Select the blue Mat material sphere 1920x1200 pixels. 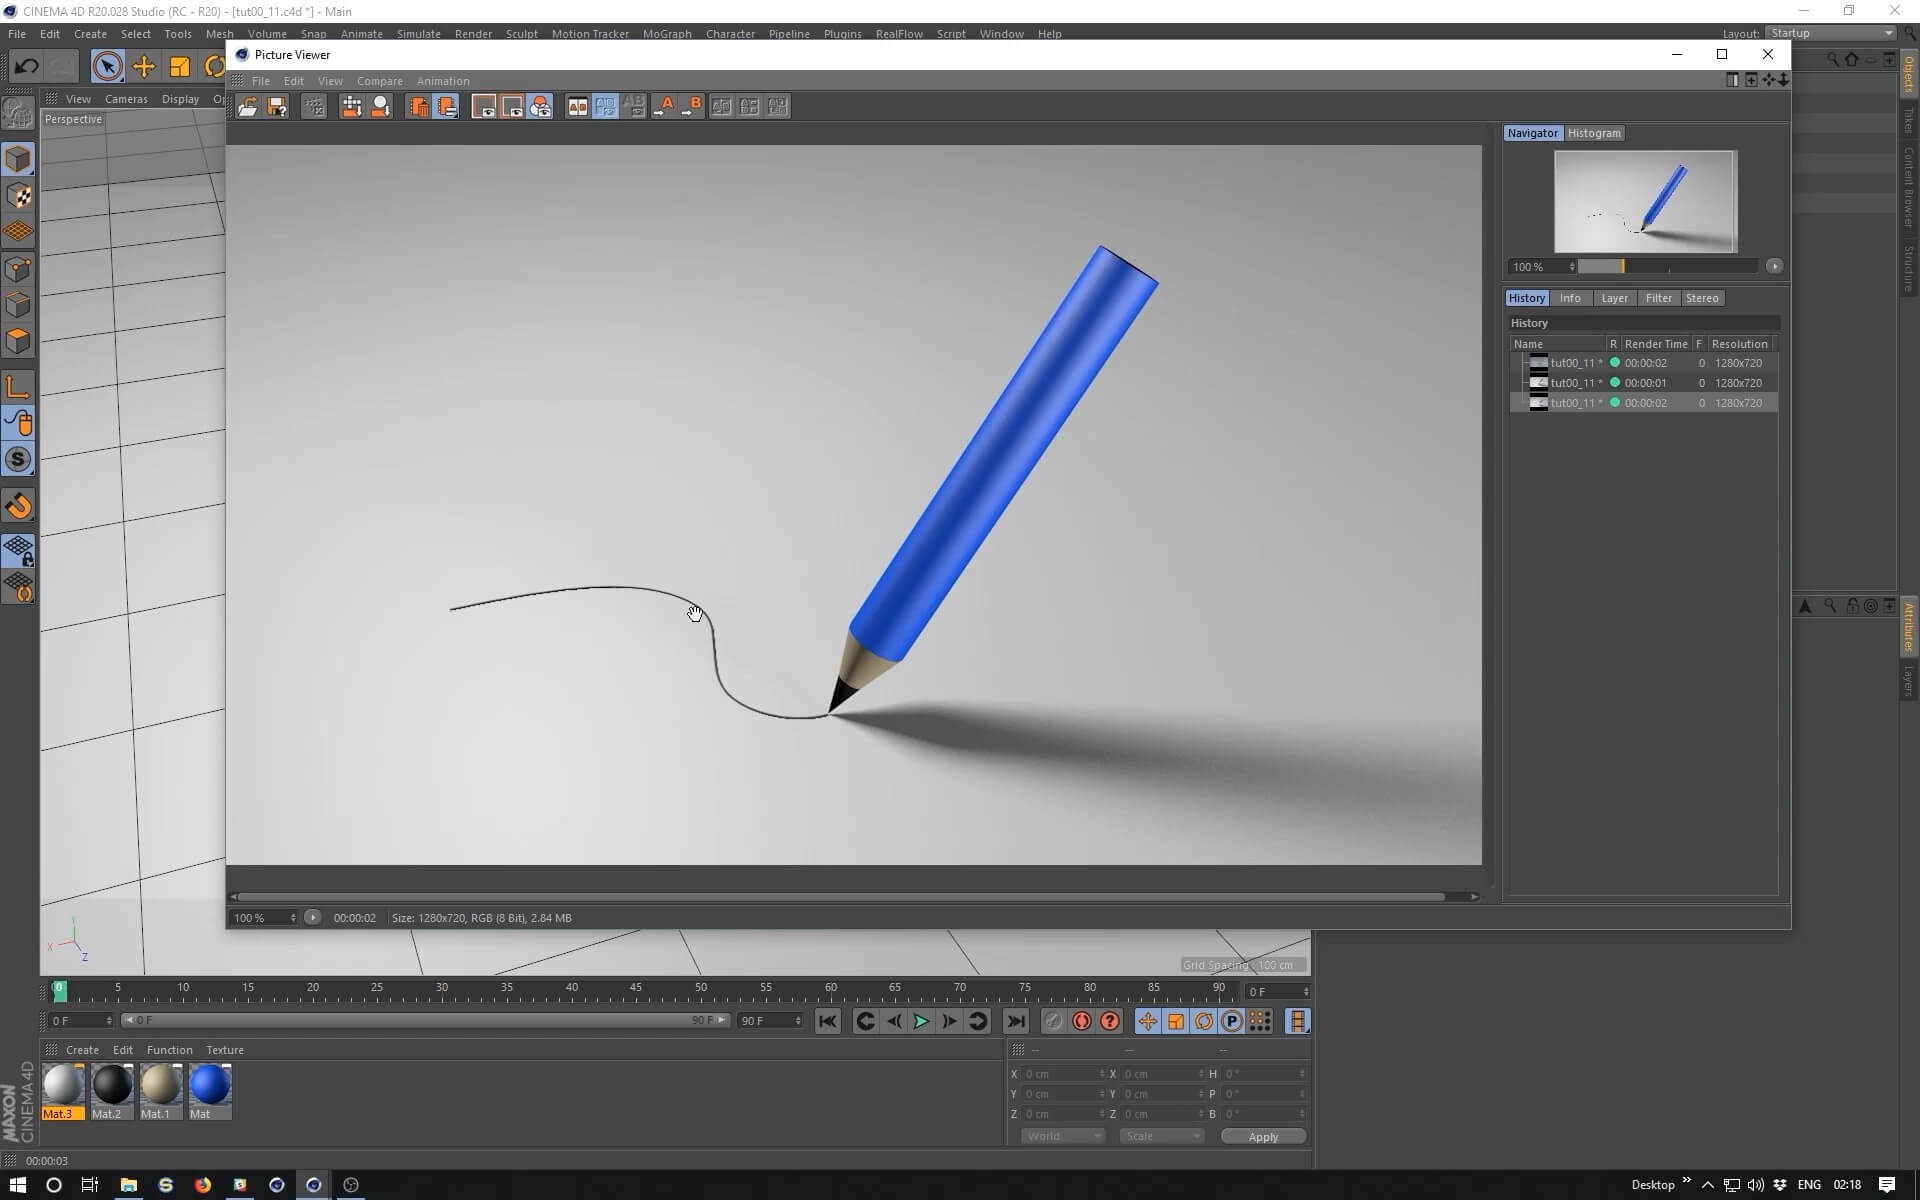(x=210, y=1086)
